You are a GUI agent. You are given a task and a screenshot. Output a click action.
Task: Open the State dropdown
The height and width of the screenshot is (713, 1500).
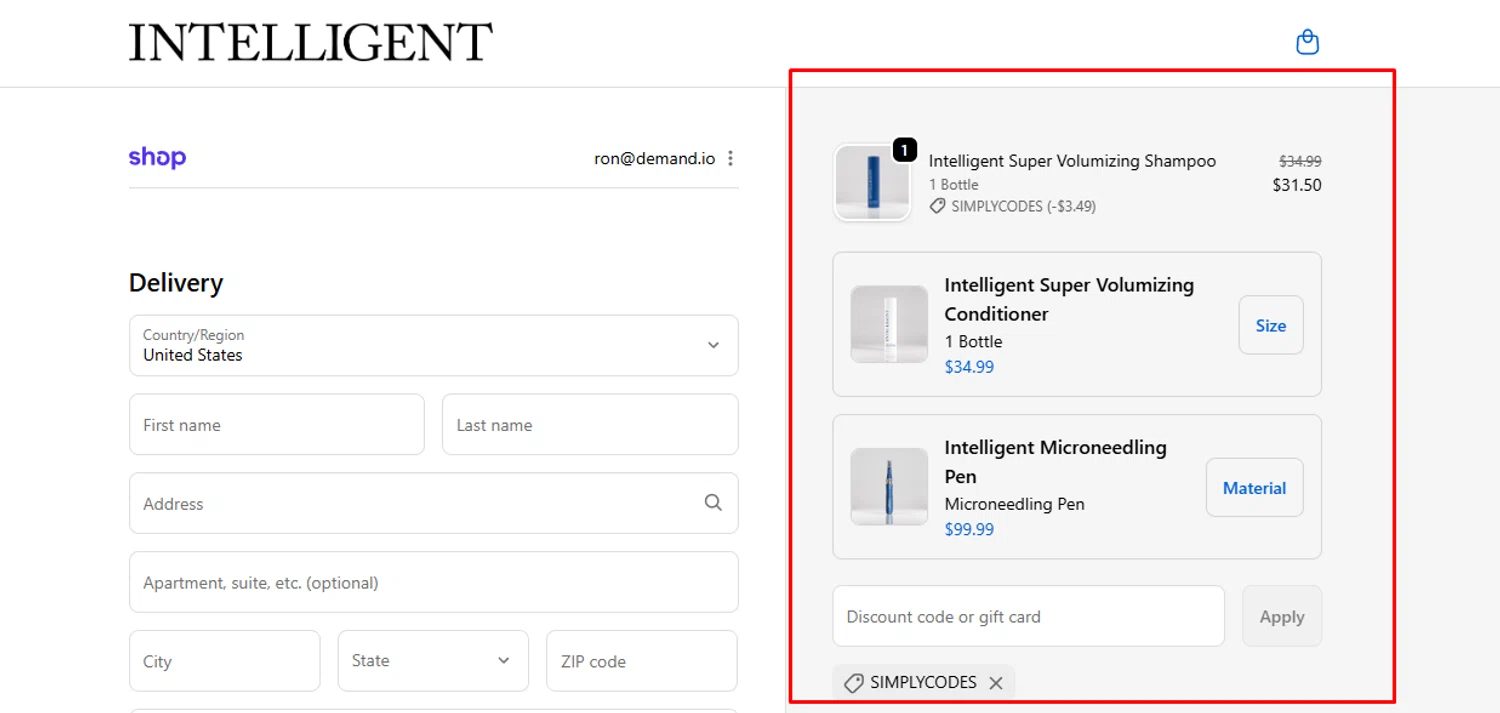tap(433, 661)
